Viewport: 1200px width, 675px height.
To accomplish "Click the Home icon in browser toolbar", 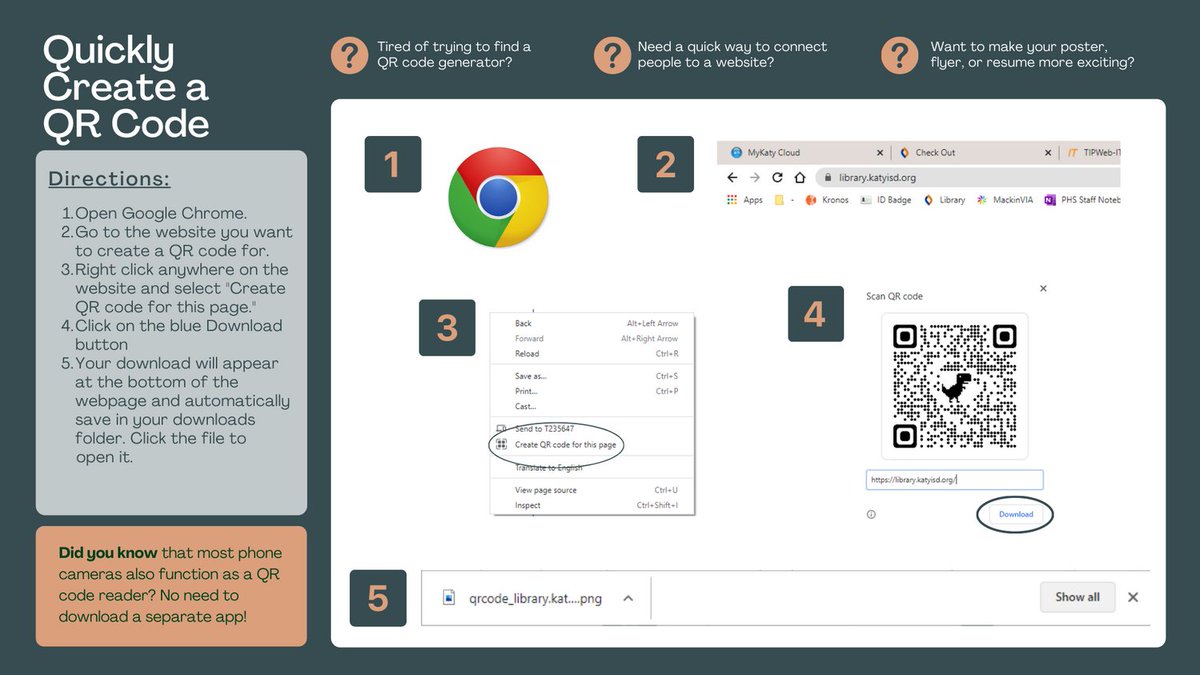I will (799, 177).
